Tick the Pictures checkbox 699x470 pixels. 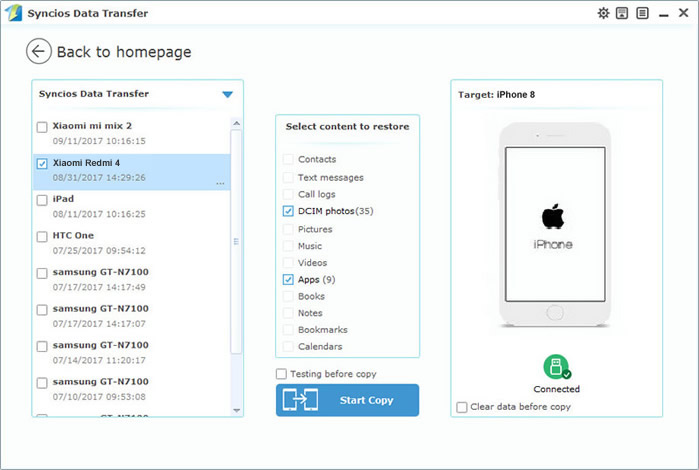point(288,229)
